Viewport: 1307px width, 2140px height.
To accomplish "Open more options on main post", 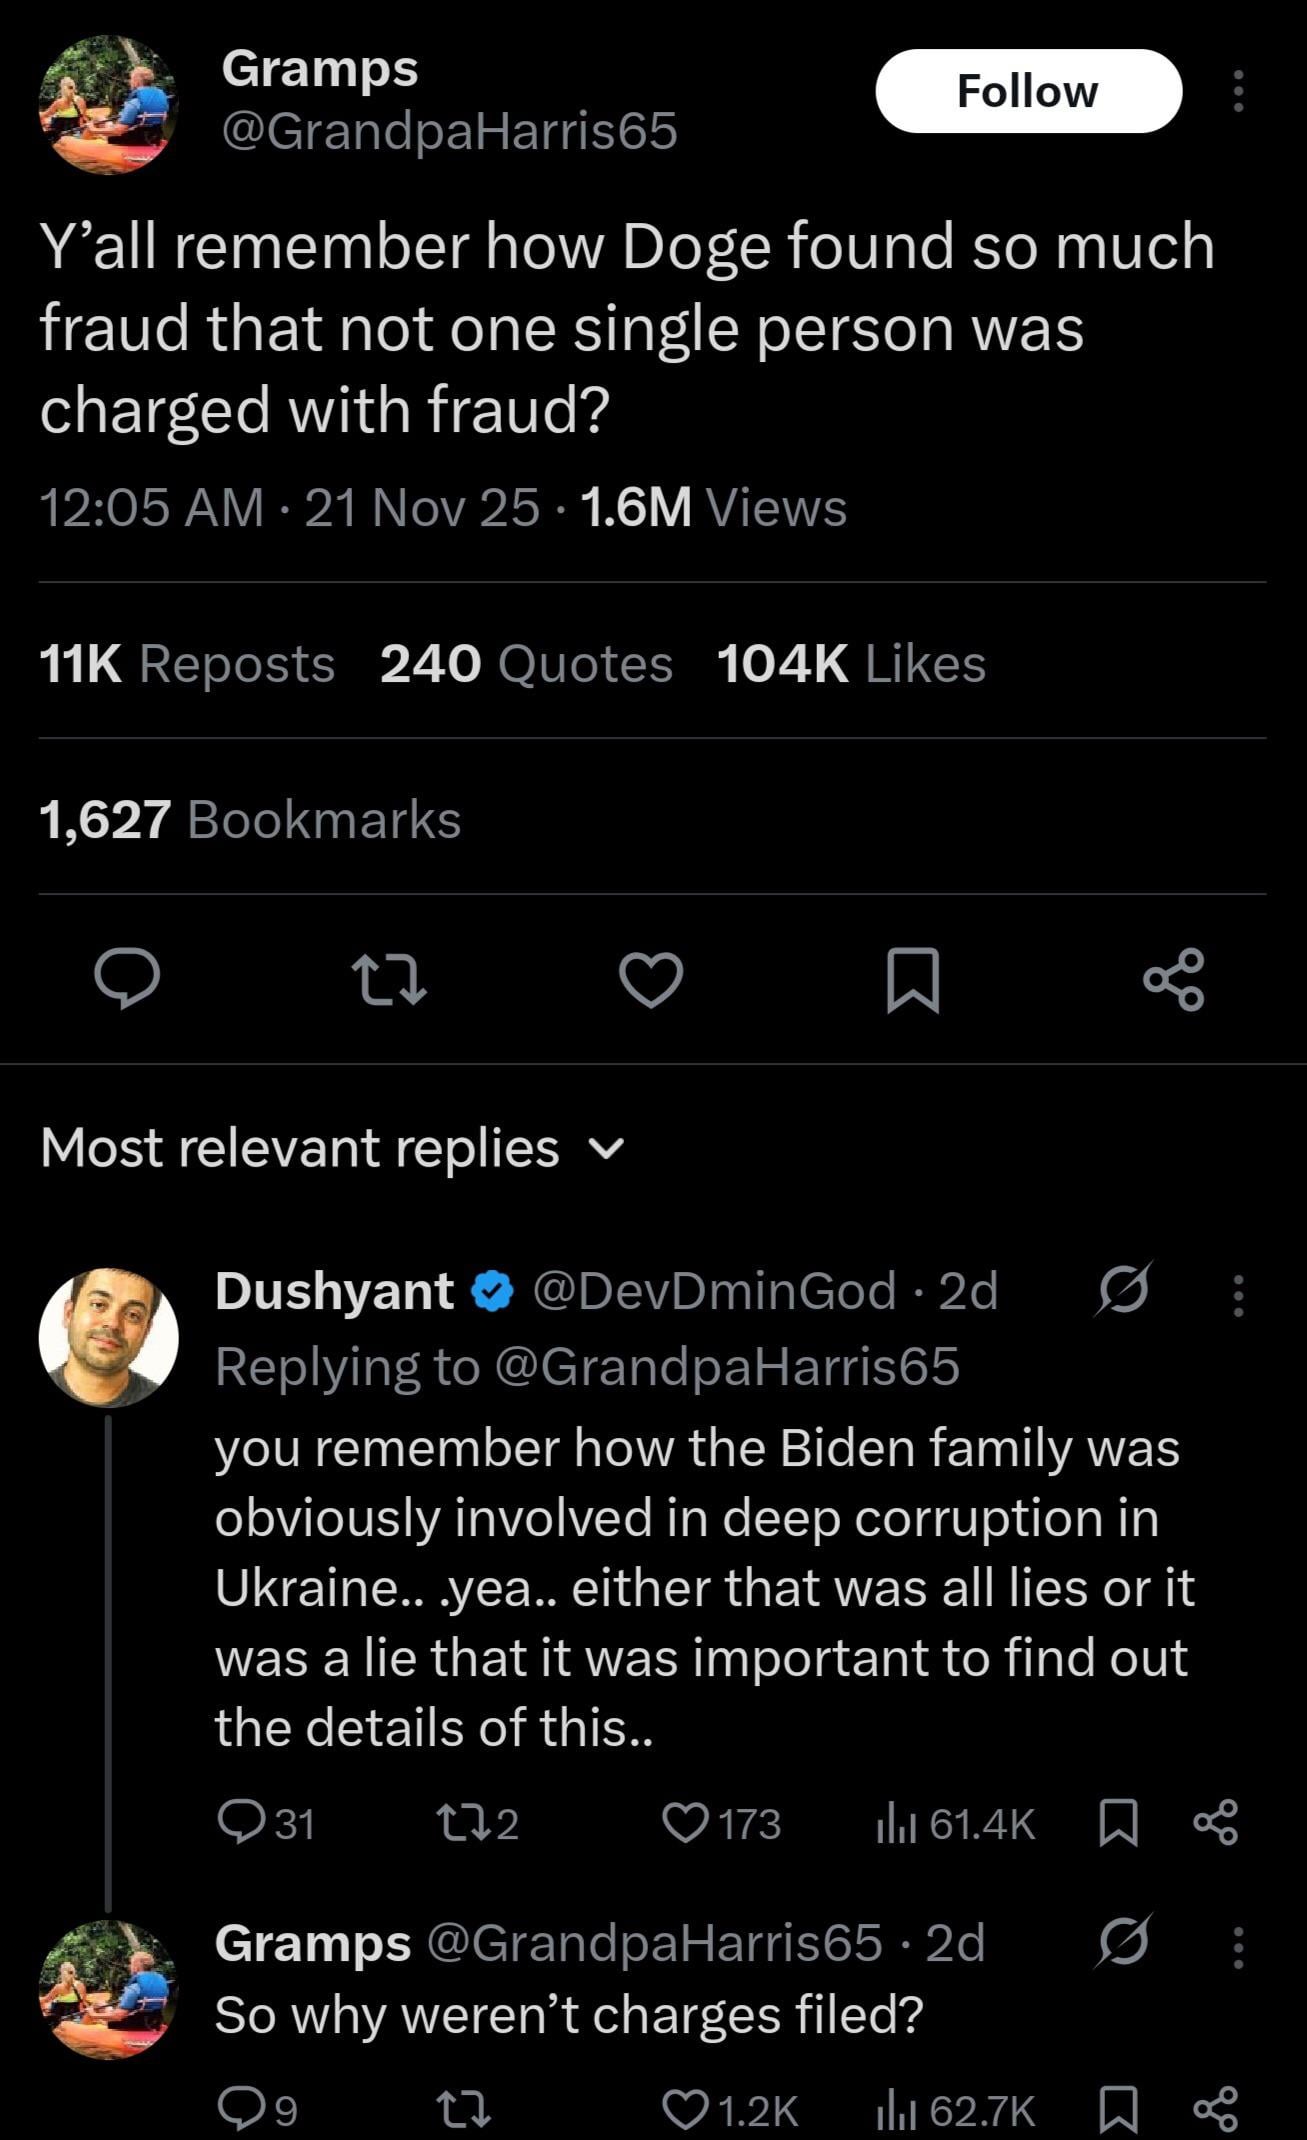I will 1238,92.
